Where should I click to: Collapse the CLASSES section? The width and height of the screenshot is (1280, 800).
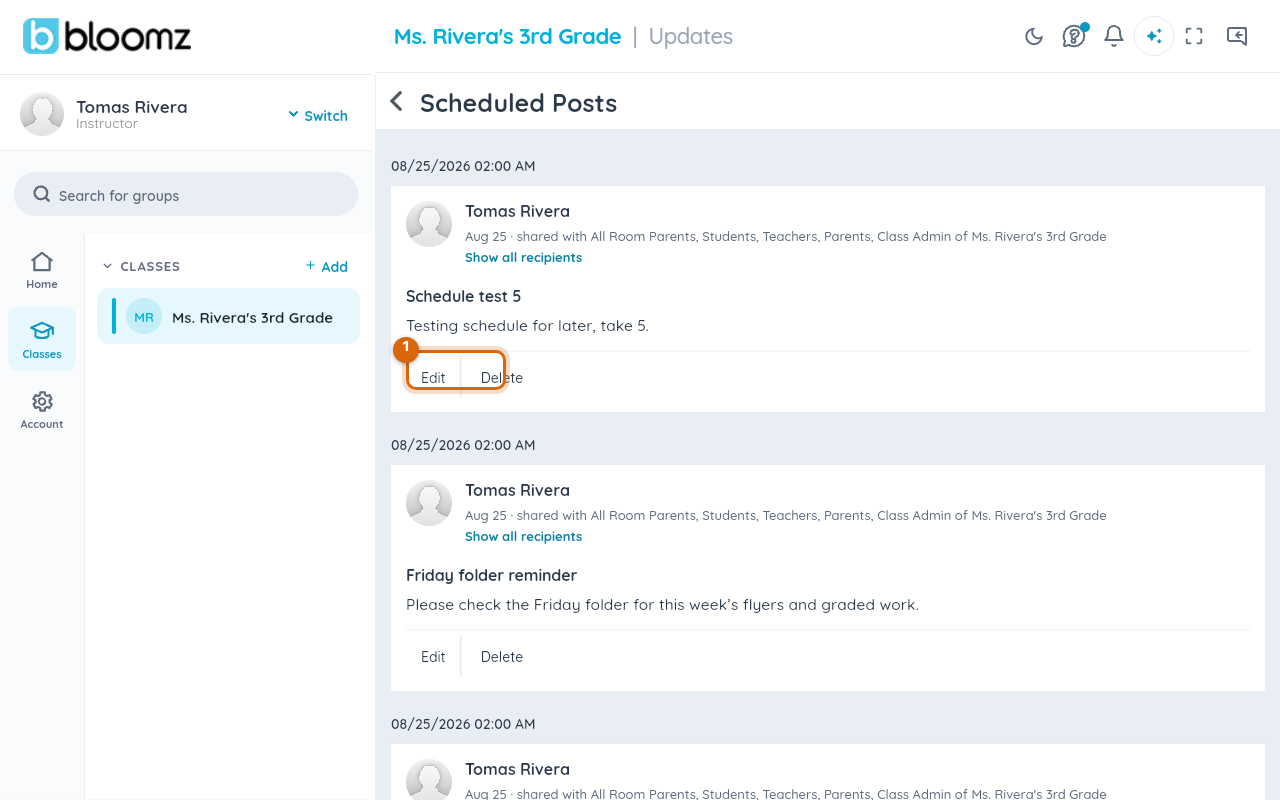(141, 267)
